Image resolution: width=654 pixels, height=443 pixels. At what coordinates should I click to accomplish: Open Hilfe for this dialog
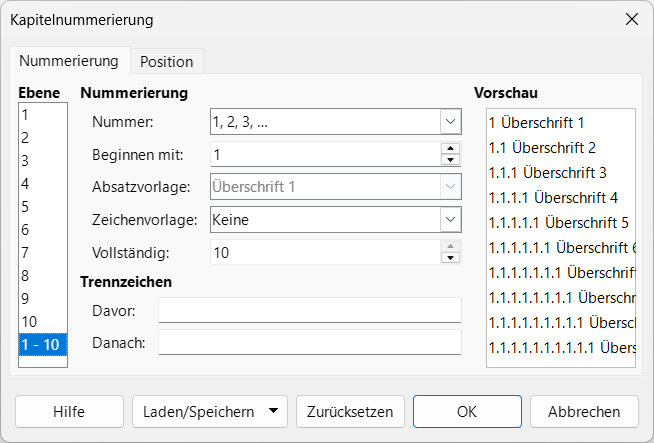[x=69, y=411]
